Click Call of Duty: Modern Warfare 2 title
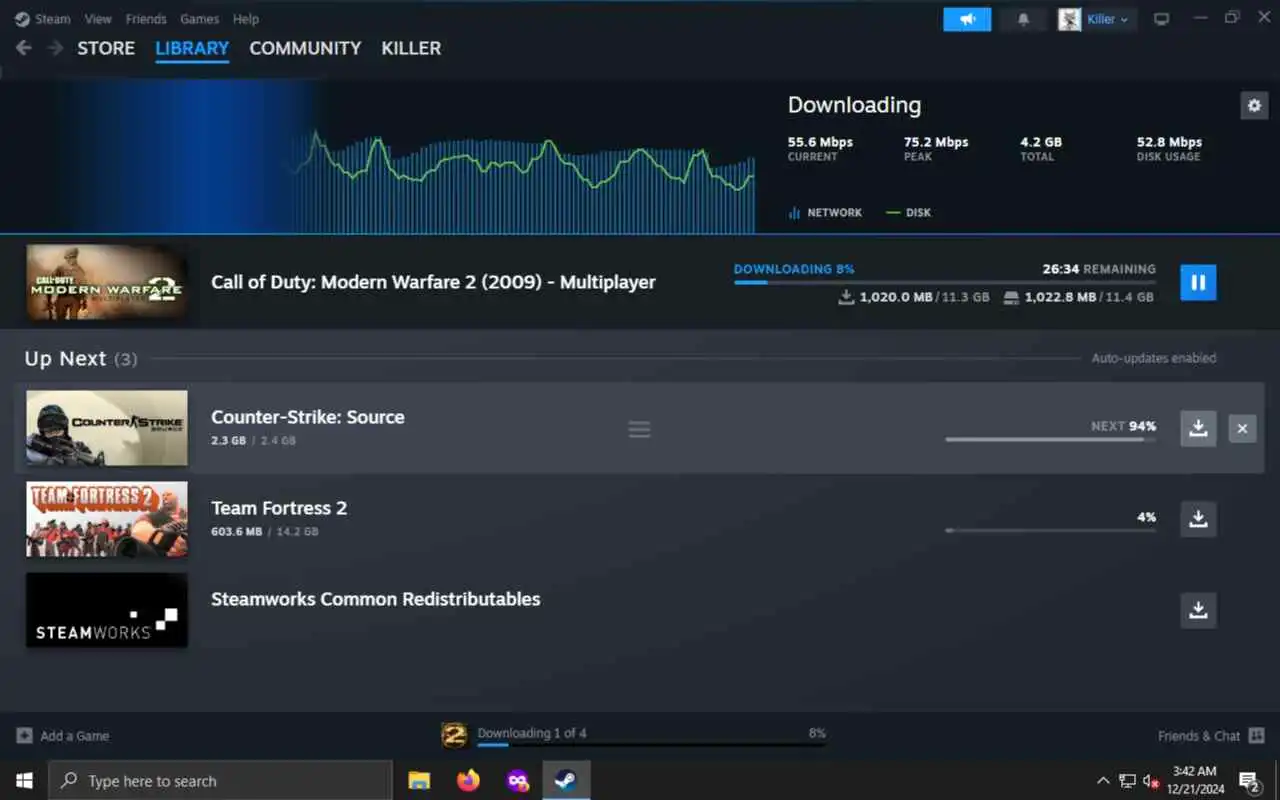This screenshot has width=1280, height=800. point(433,282)
